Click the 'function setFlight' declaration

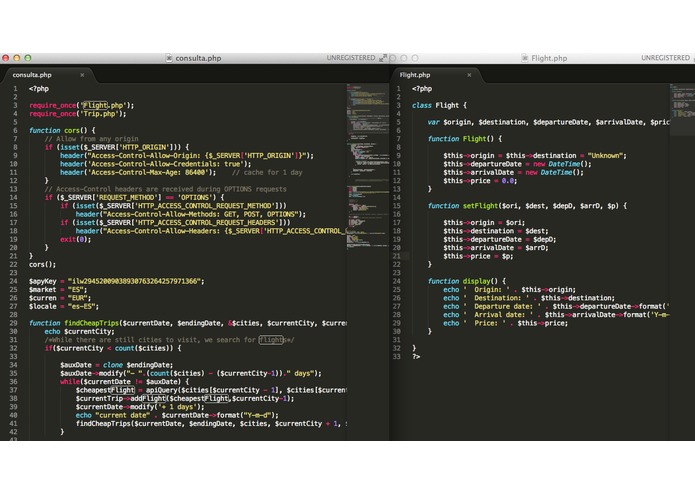click(x=527, y=206)
